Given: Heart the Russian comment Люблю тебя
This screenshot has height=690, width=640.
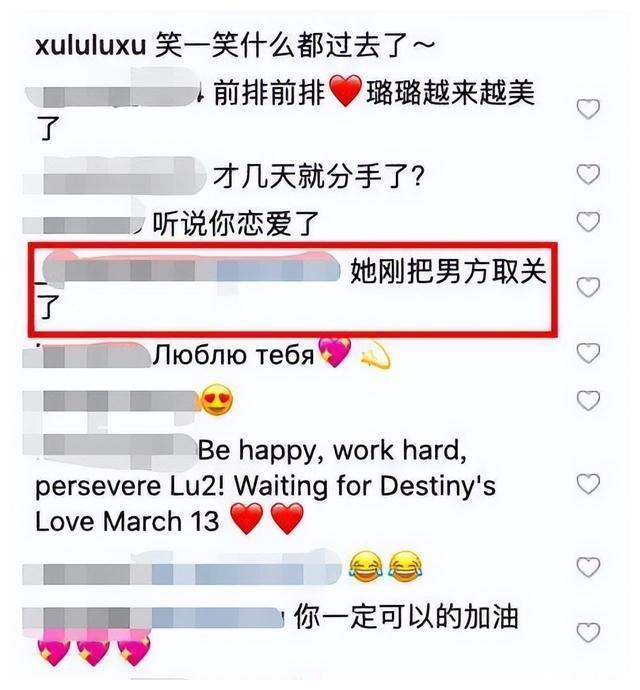Looking at the screenshot, I should click(x=588, y=353).
